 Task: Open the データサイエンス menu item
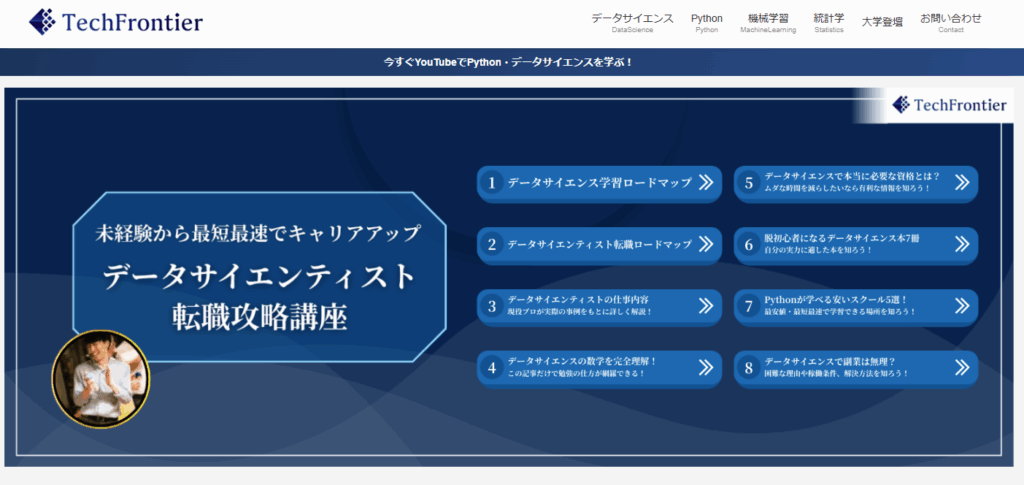click(632, 22)
